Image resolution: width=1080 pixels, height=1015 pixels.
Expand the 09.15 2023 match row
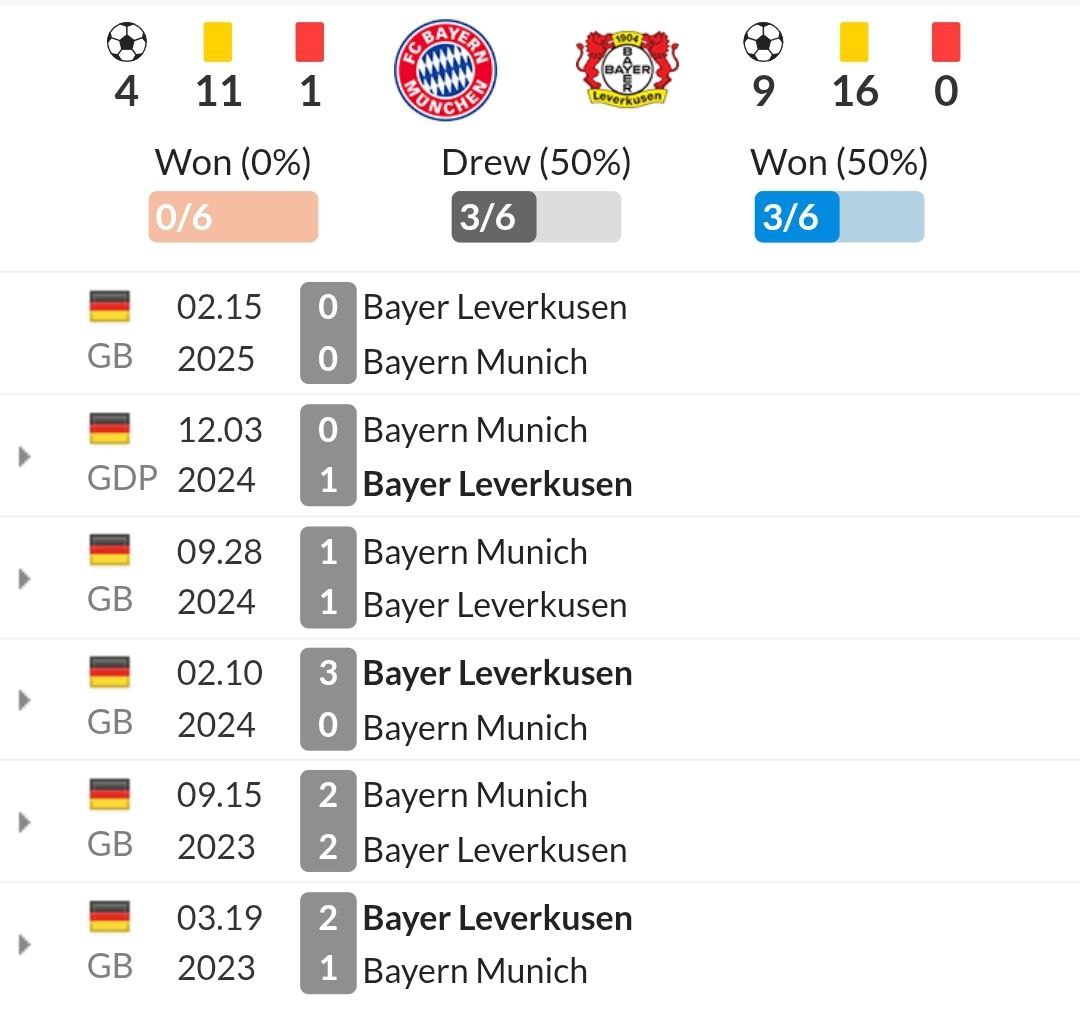(x=25, y=822)
